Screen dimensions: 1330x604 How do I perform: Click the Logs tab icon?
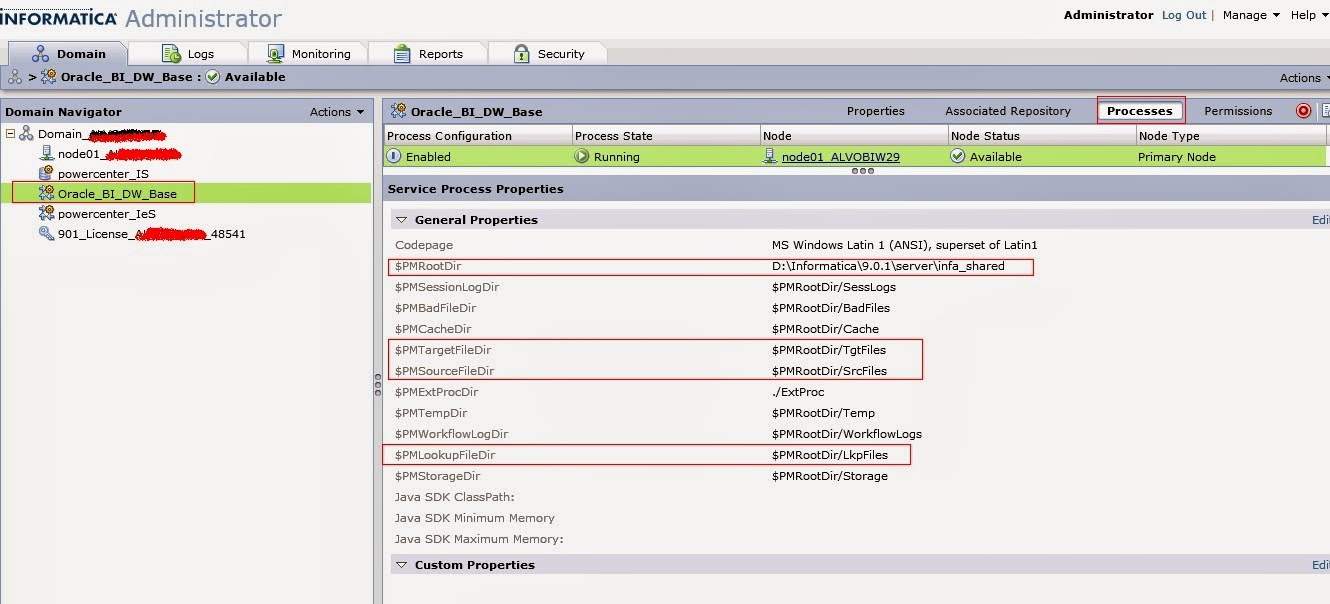tap(171, 54)
